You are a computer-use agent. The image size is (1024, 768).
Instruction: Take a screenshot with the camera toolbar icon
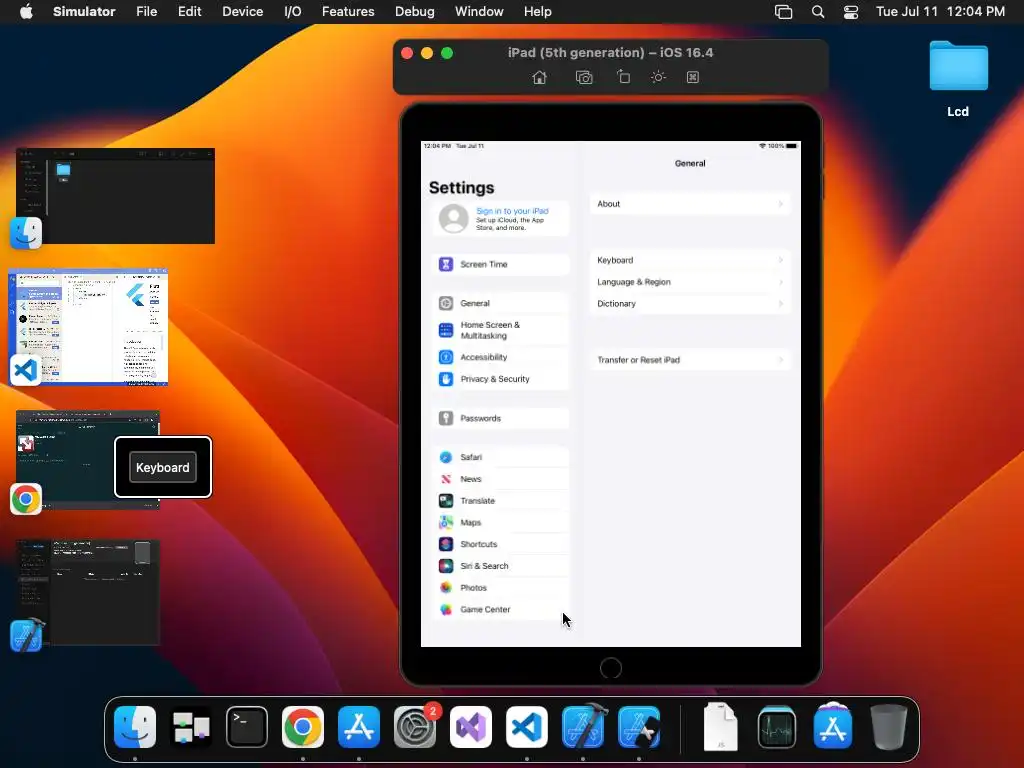coord(584,78)
